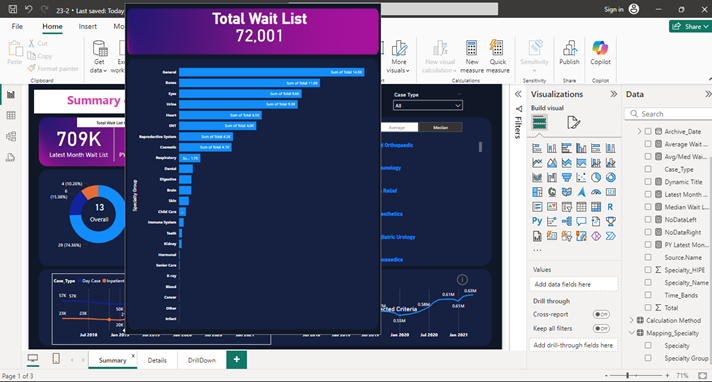
Task: Click zoom in plus at bottom right
Action: [667, 376]
